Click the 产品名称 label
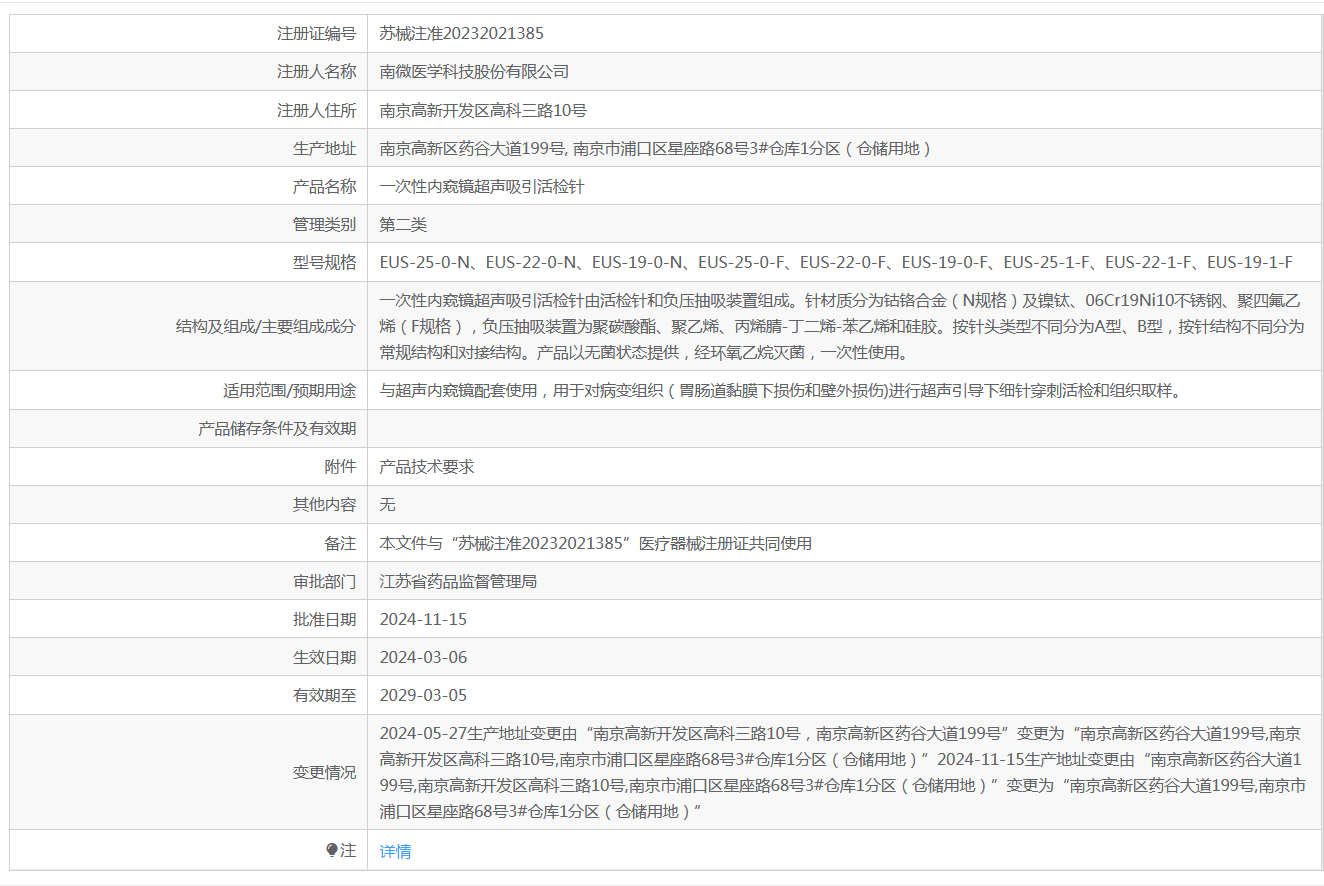The width and height of the screenshot is (1324, 886). [324, 186]
